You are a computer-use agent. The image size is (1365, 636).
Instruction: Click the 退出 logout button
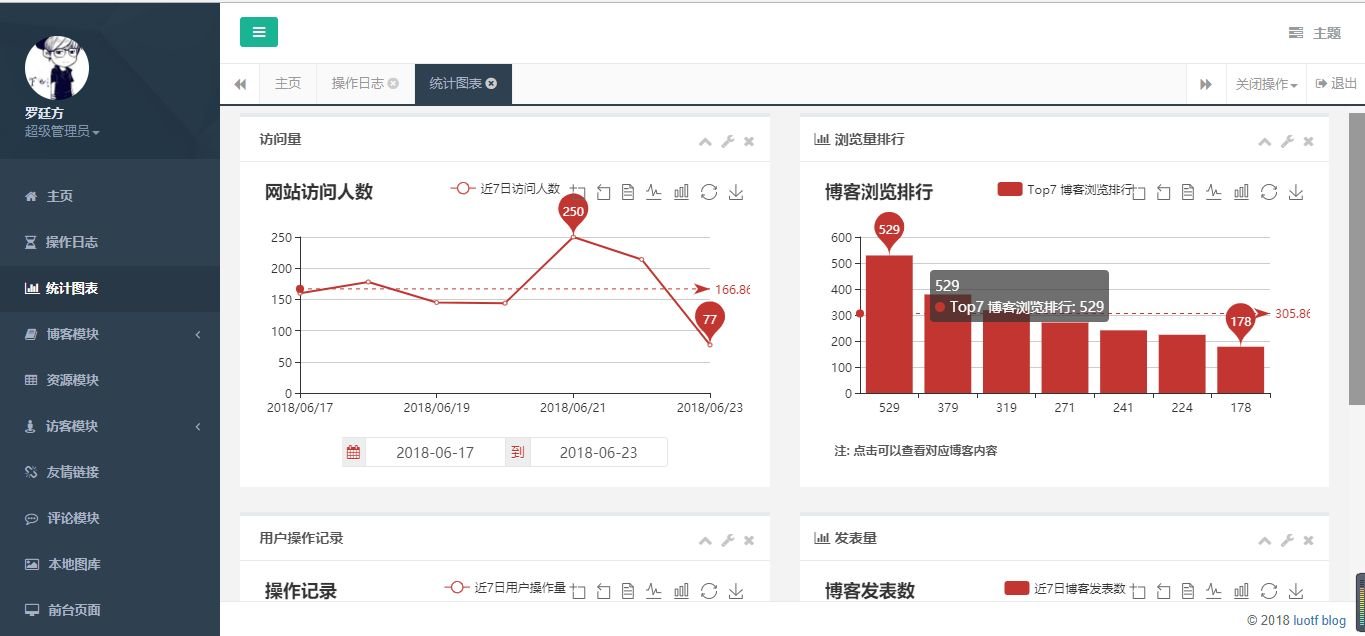[1336, 84]
